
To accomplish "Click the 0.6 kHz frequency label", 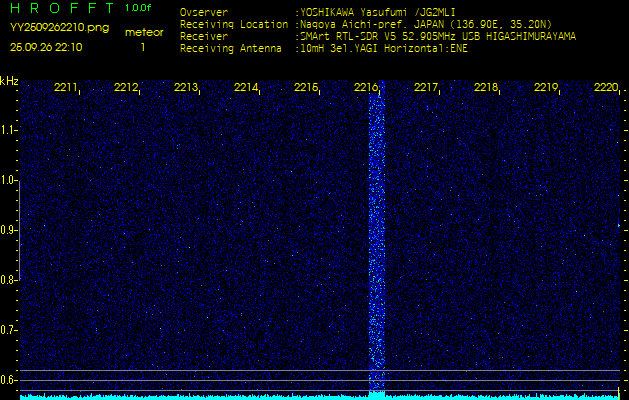I will coord(7,380).
